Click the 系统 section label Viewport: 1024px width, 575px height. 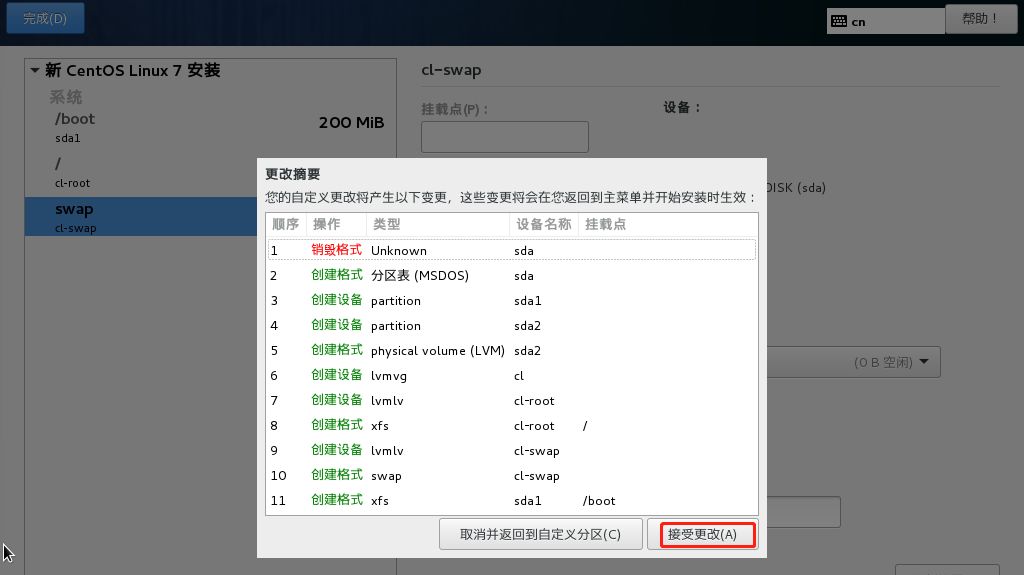tap(66, 97)
